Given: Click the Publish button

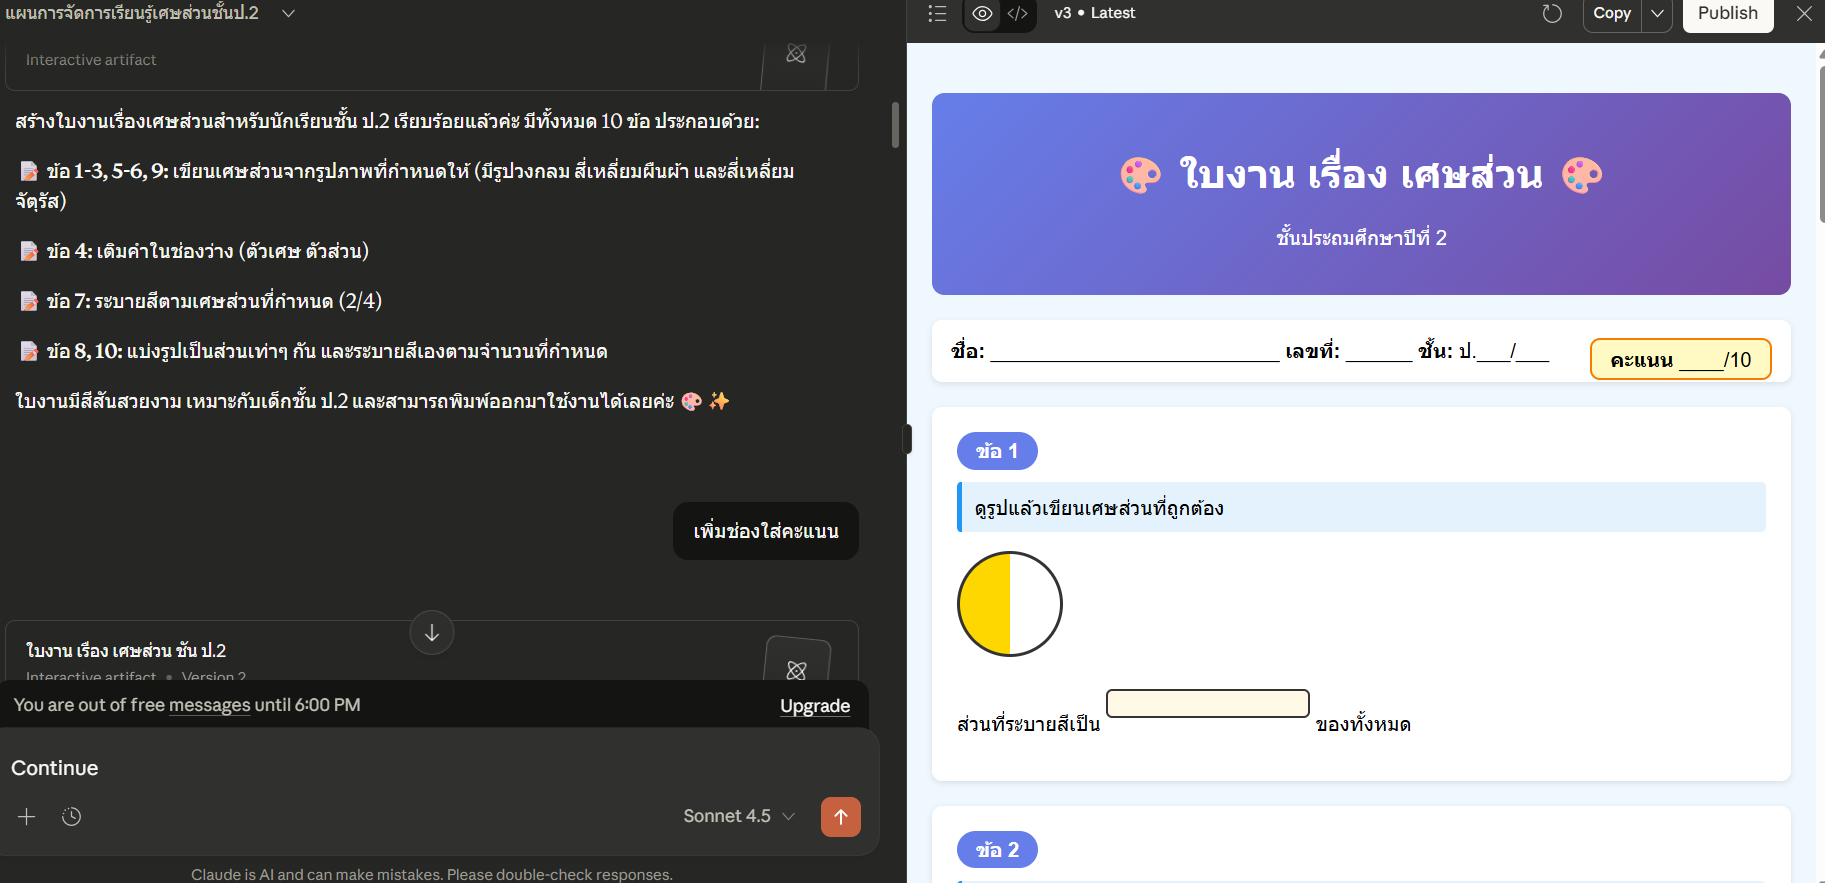Looking at the screenshot, I should 1727,14.
